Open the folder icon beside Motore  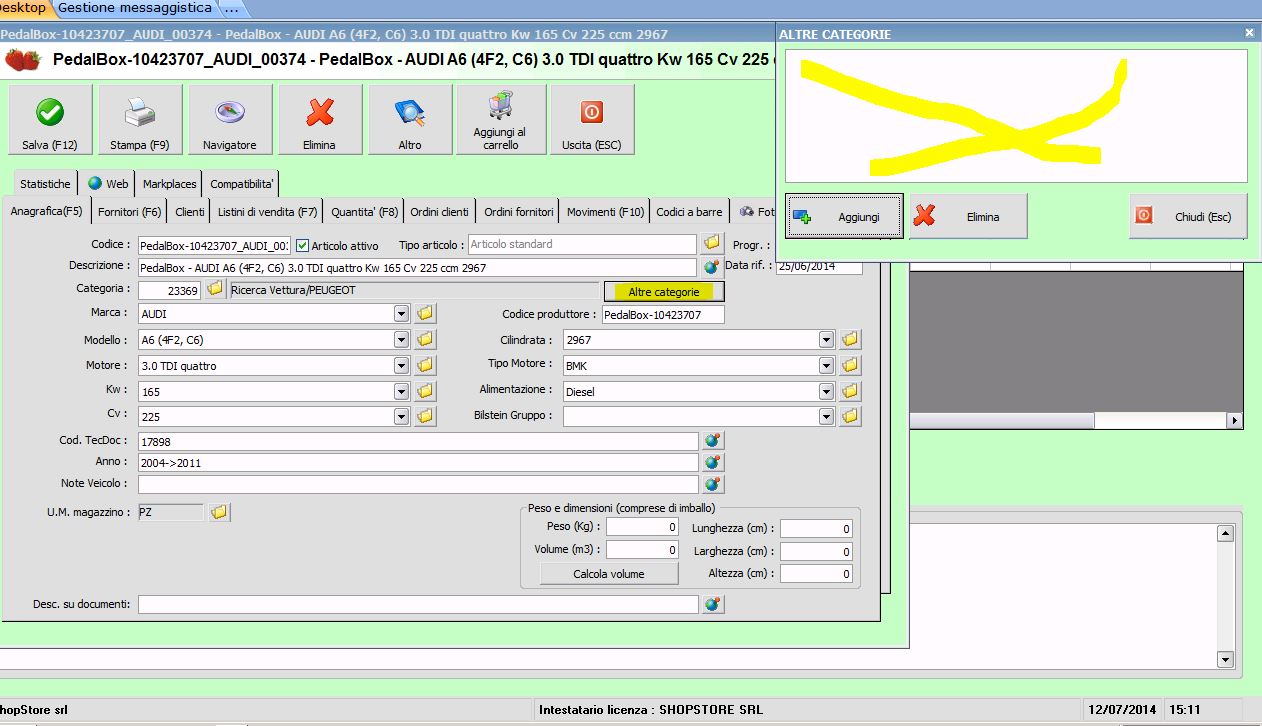pyautogui.click(x=425, y=365)
